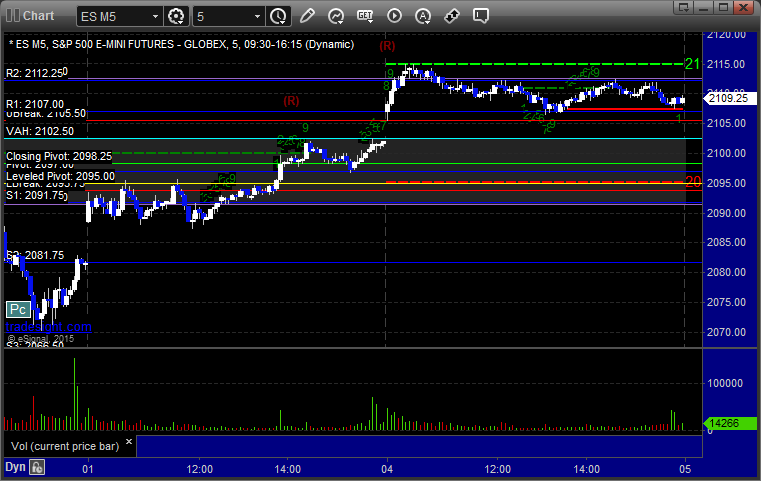Click the GET advanced studies icon

(x=365, y=16)
